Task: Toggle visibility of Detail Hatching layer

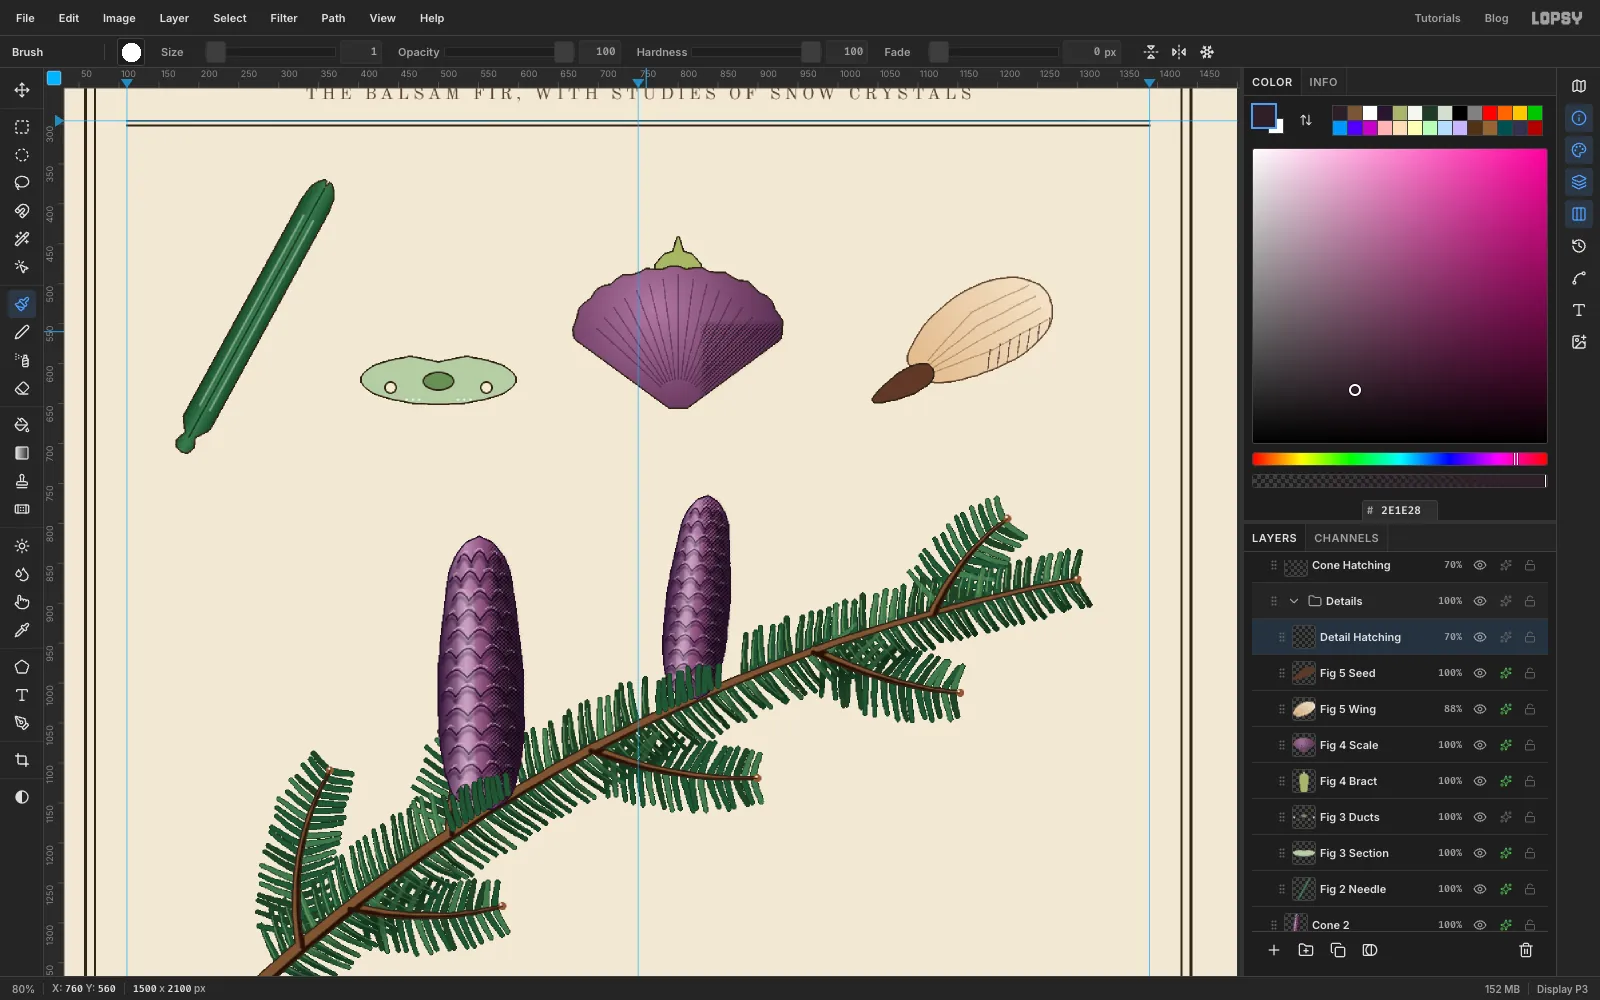Action: [x=1480, y=637]
